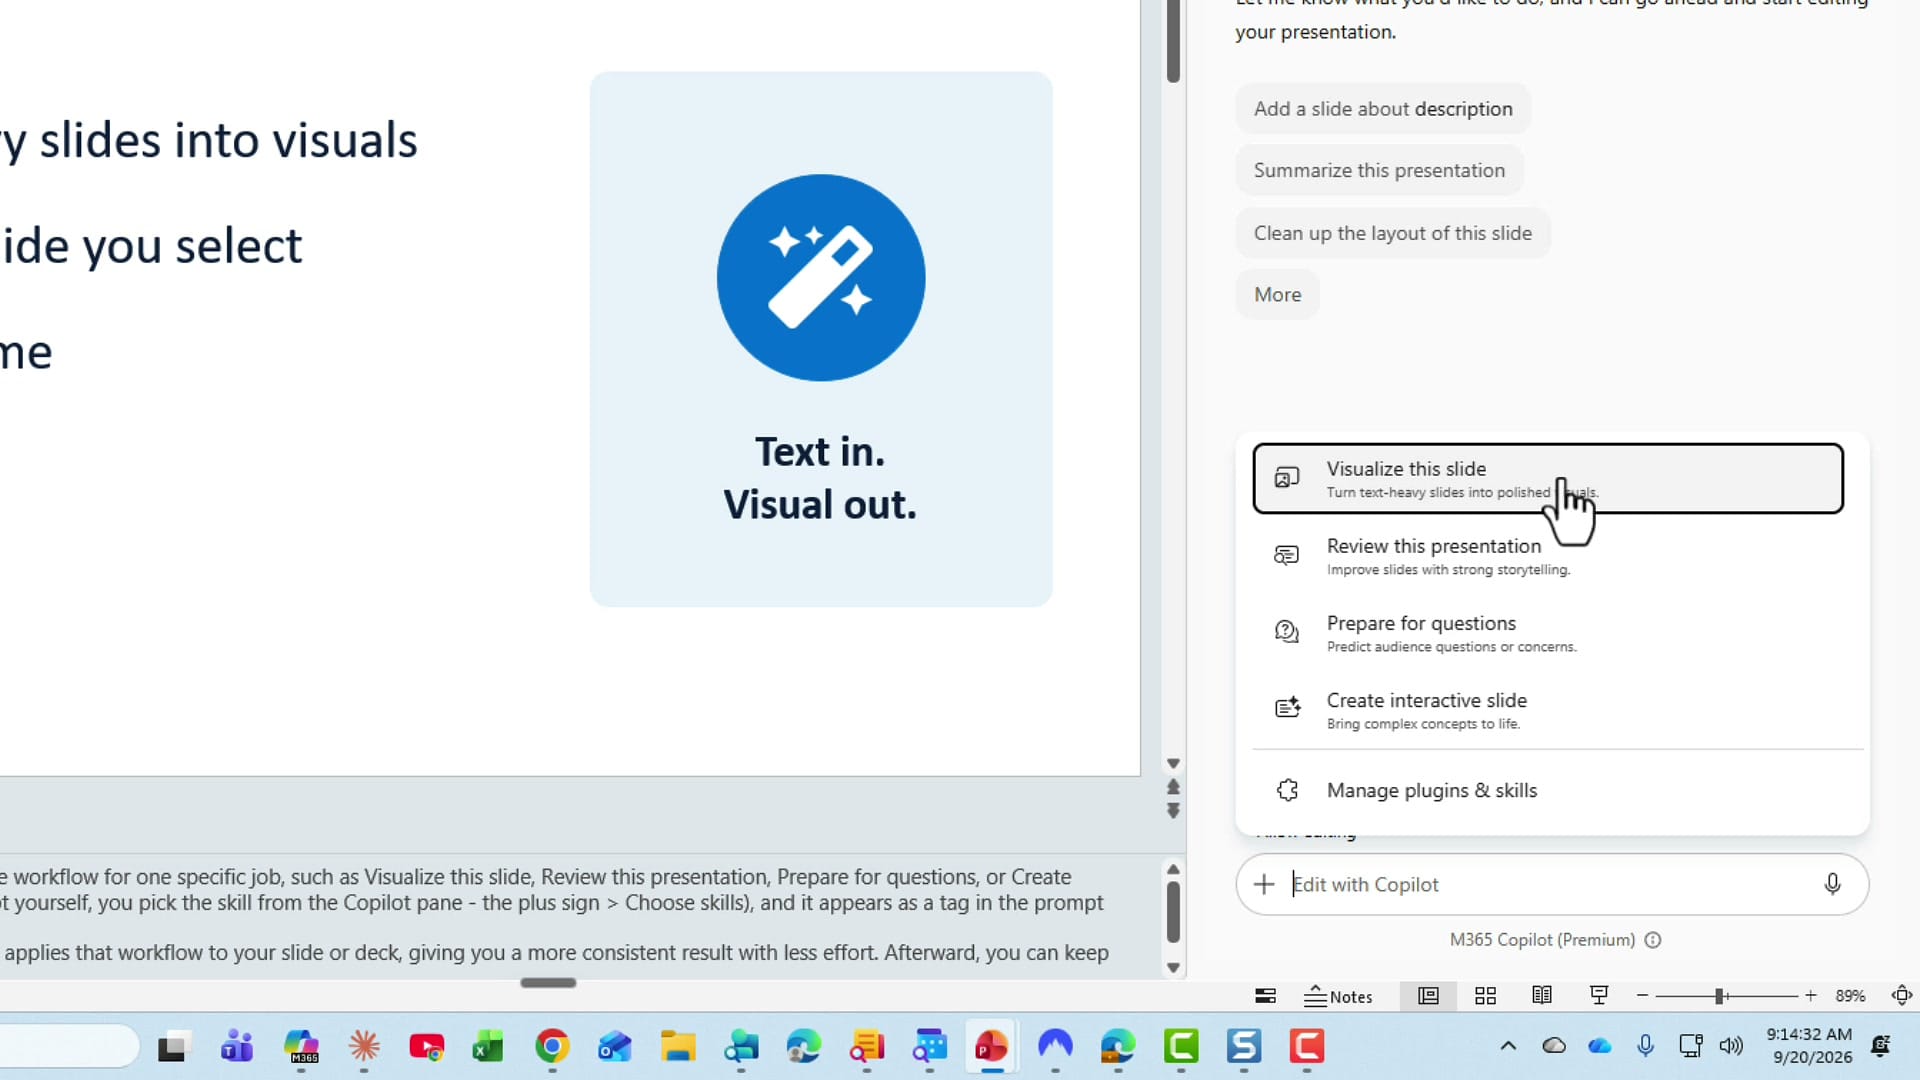
Task: Select the Visualize this slide skill
Action: click(x=1547, y=479)
